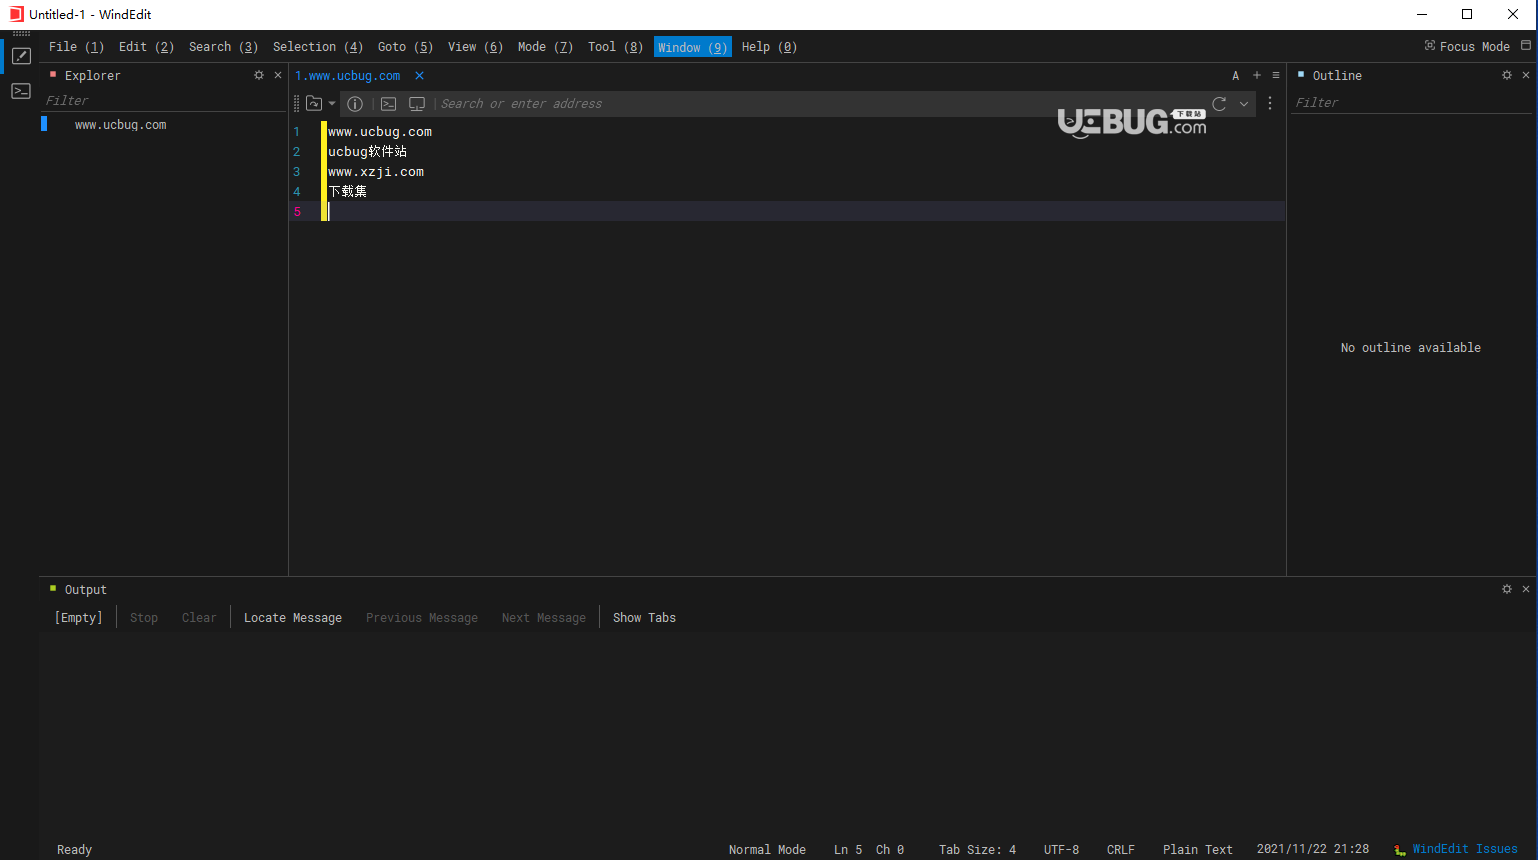Change CRLF line ending setting
The image size is (1538, 860).
tap(1121, 849)
